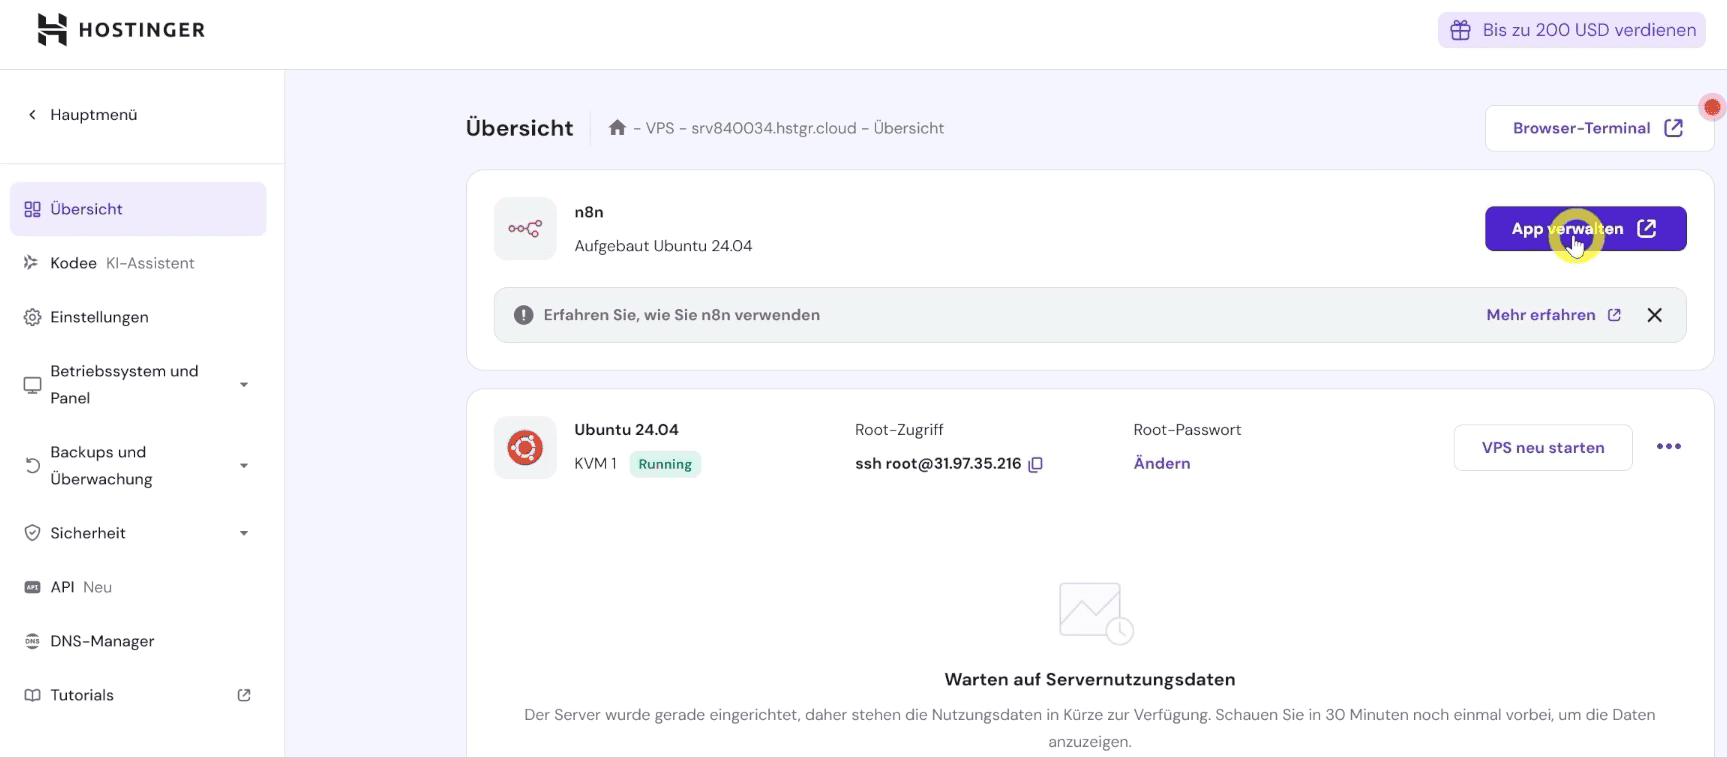Click the 'ssh root@31.97.35.216' text
Screen dimensions: 1727x757
[938, 464]
